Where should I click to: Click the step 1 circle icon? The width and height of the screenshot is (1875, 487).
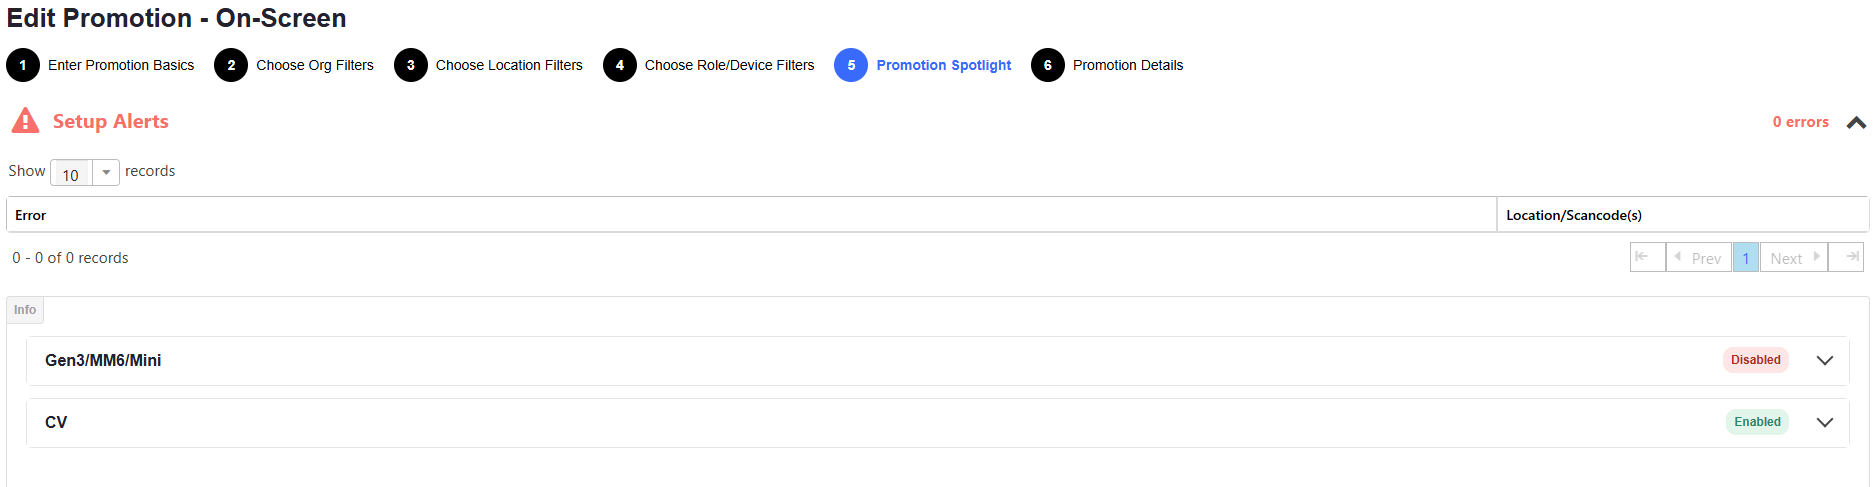[x=23, y=65]
